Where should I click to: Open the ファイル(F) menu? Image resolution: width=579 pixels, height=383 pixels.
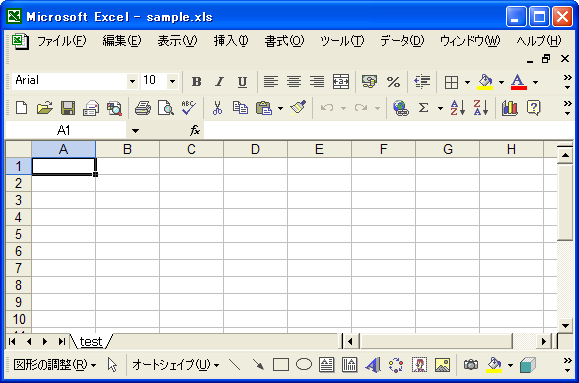[x=61, y=41]
